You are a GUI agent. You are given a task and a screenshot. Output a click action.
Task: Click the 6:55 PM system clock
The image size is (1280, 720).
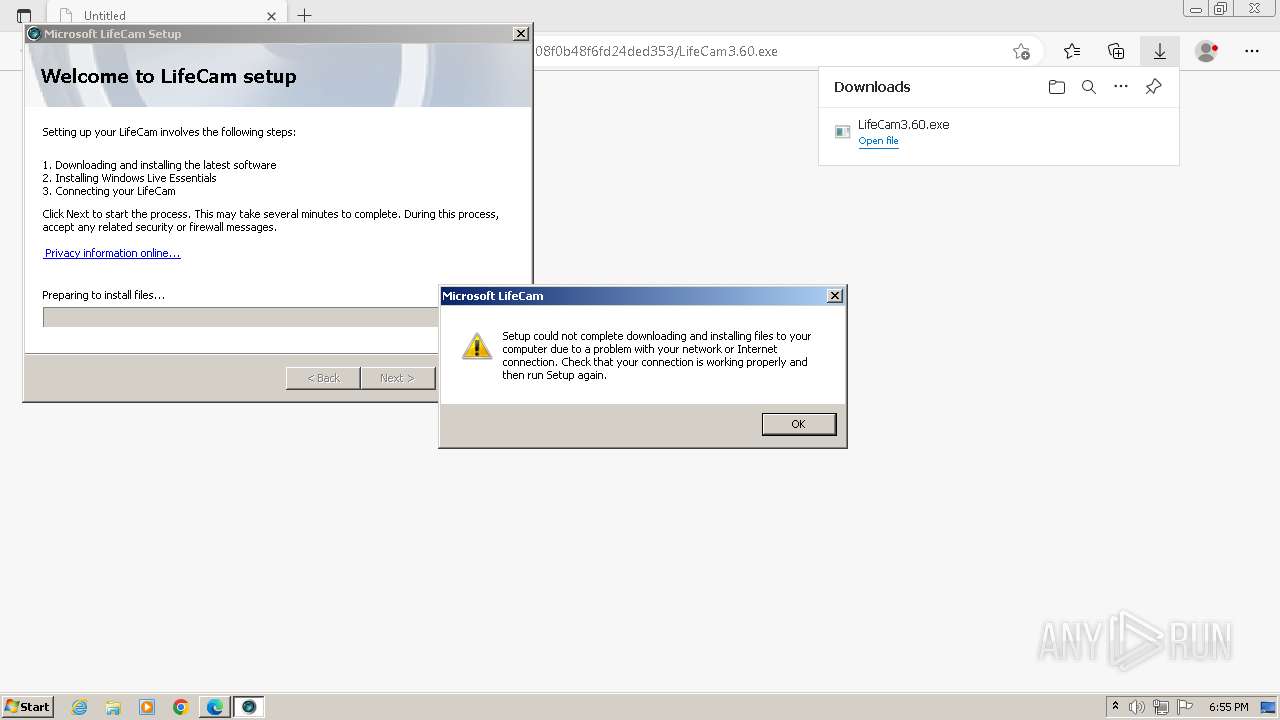[x=1229, y=707]
